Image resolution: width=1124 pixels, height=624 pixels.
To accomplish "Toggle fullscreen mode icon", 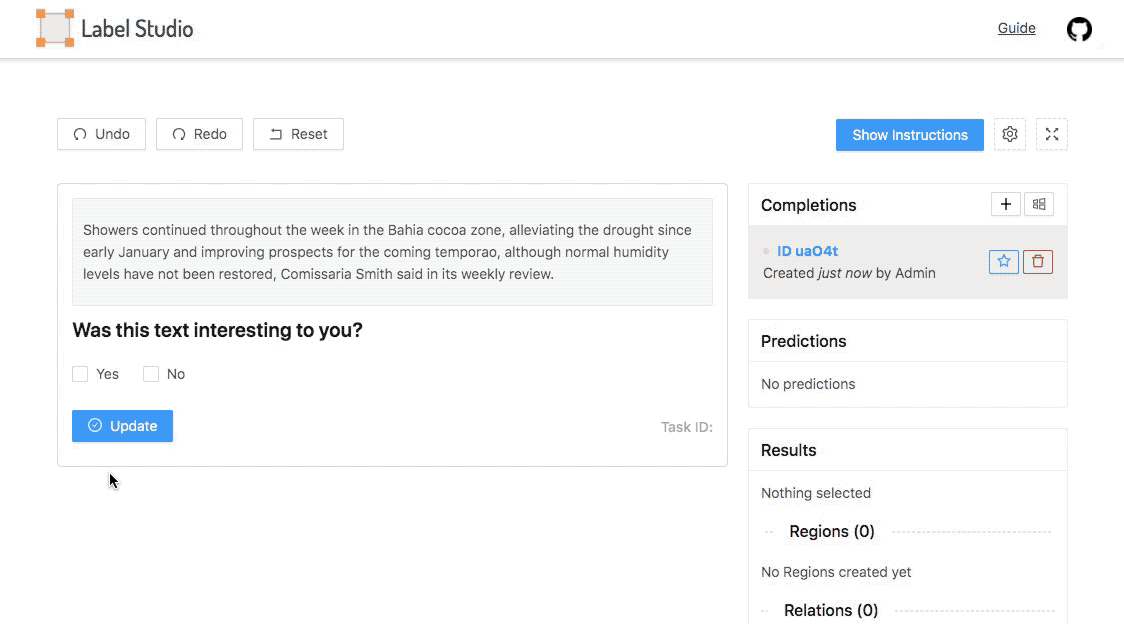I will click(x=1052, y=134).
